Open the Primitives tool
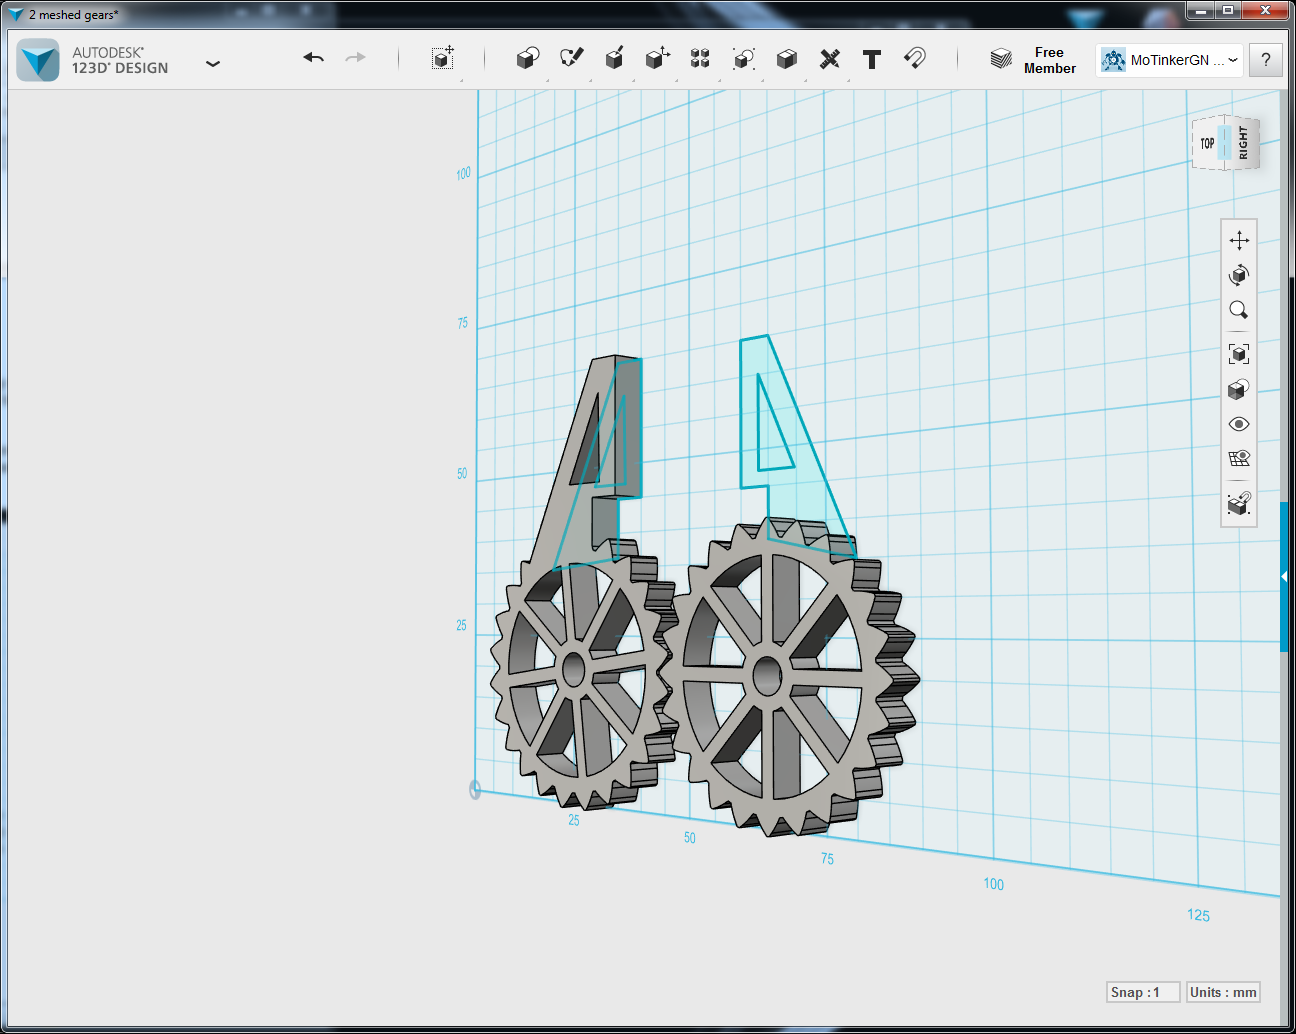The width and height of the screenshot is (1296, 1034). pos(527,58)
